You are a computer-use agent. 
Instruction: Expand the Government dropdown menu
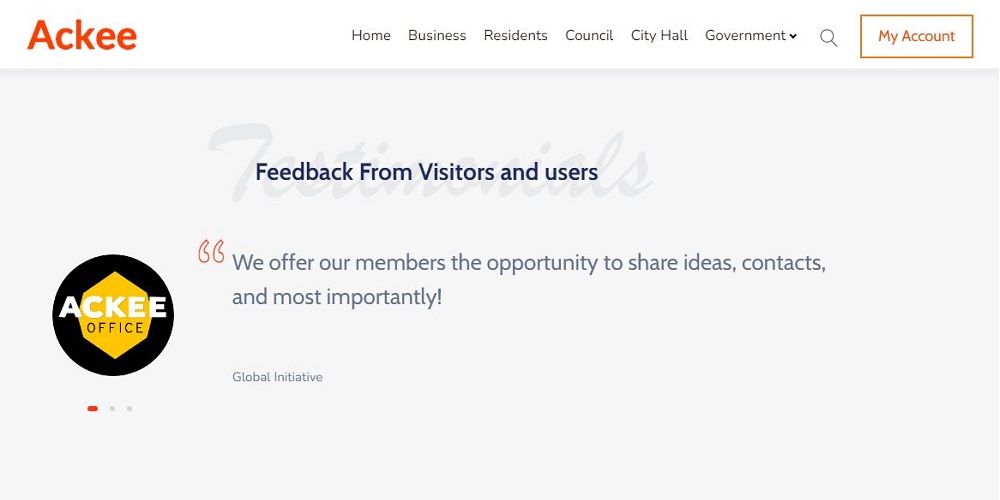point(745,36)
